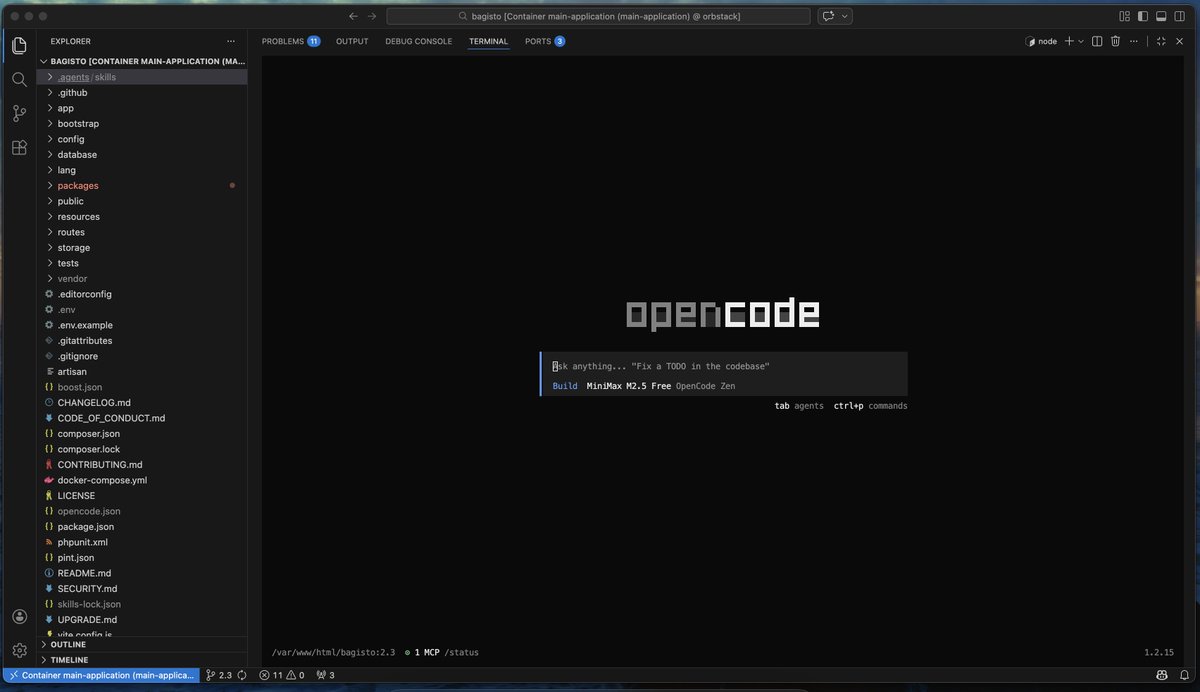Expand the vendor folder
This screenshot has height=692, width=1200.
click(142, 278)
